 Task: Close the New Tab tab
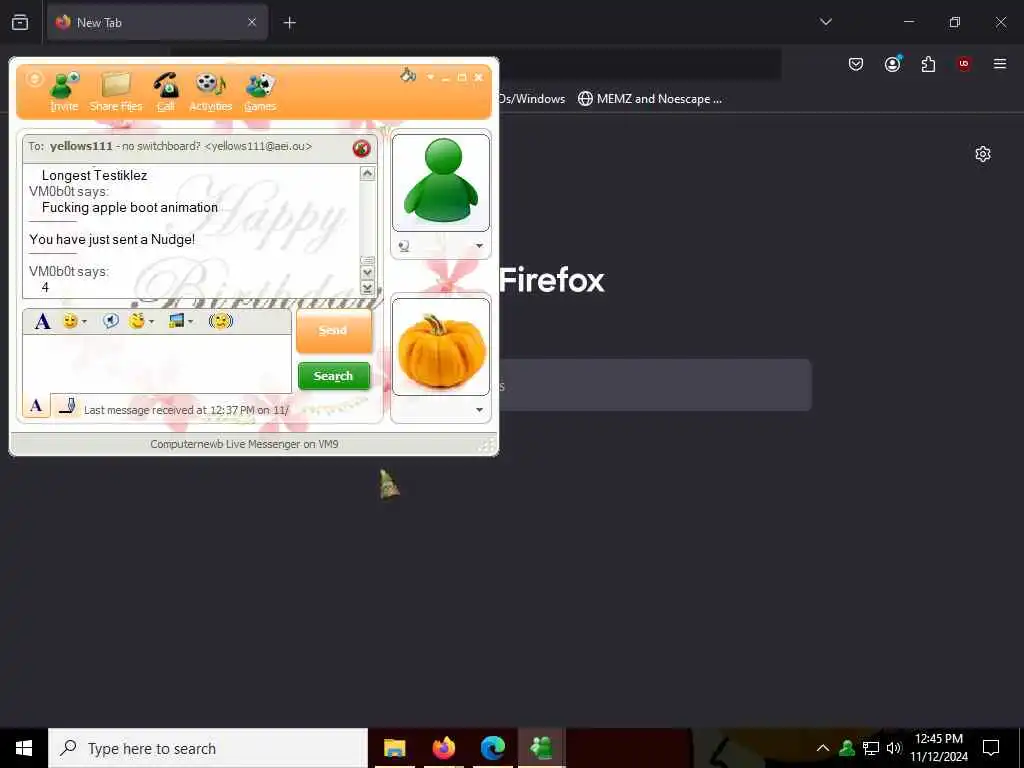point(252,22)
